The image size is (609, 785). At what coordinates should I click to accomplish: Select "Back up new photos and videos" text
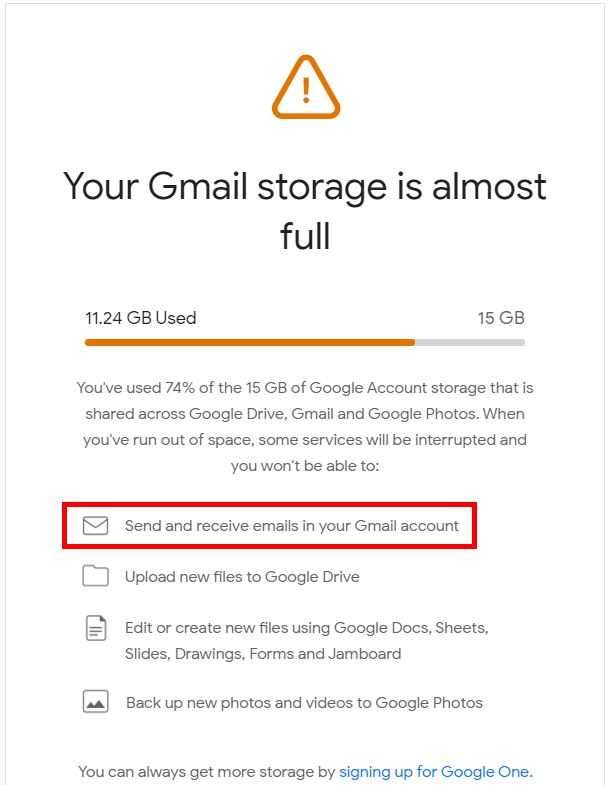pyautogui.click(x=304, y=702)
